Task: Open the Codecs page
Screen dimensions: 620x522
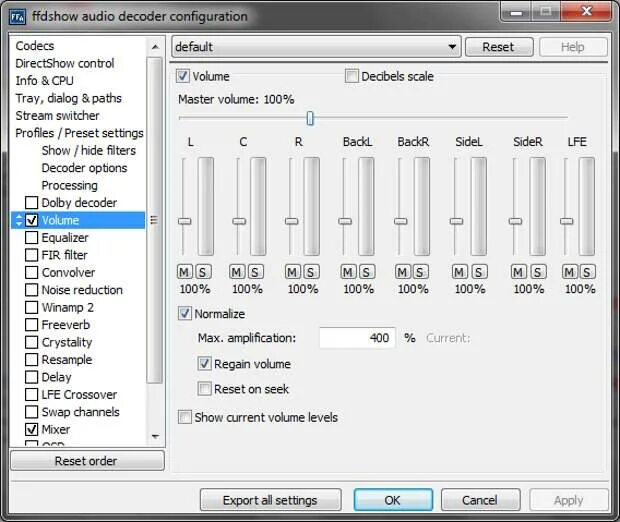Action: (35, 46)
